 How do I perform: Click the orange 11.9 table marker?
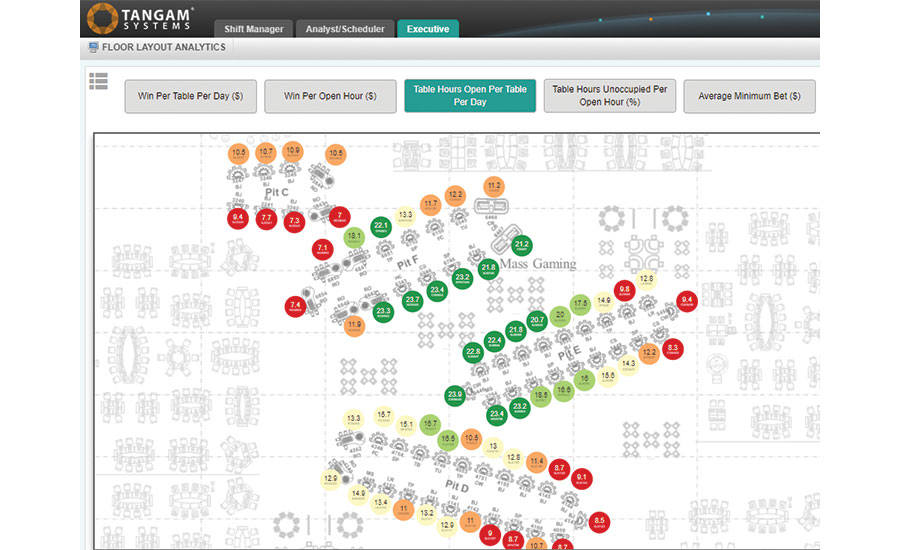point(354,326)
